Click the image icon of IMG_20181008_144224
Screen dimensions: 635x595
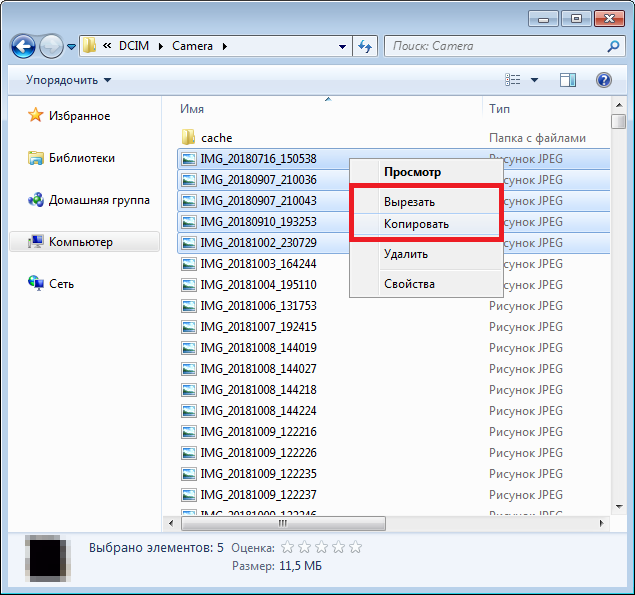[x=189, y=411]
